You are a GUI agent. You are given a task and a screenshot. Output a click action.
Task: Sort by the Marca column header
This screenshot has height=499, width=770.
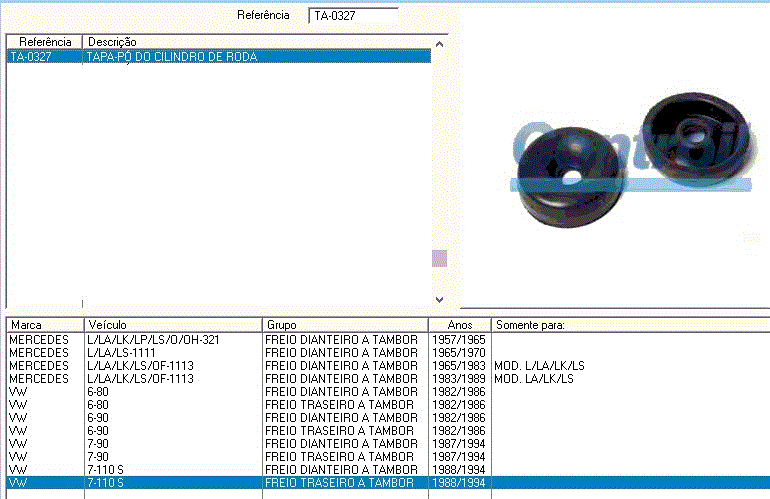click(44, 325)
